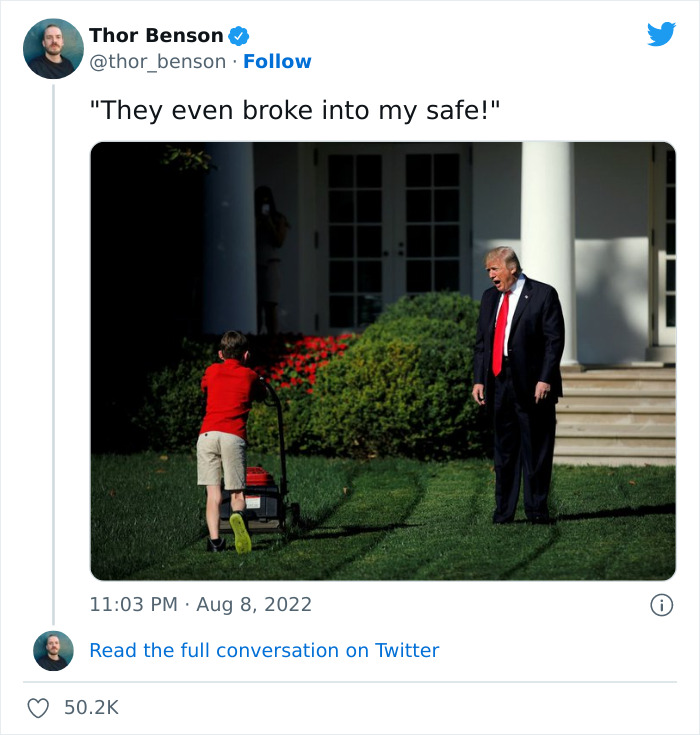Click the blue verified badge icon
The height and width of the screenshot is (735, 700).
coord(239,36)
